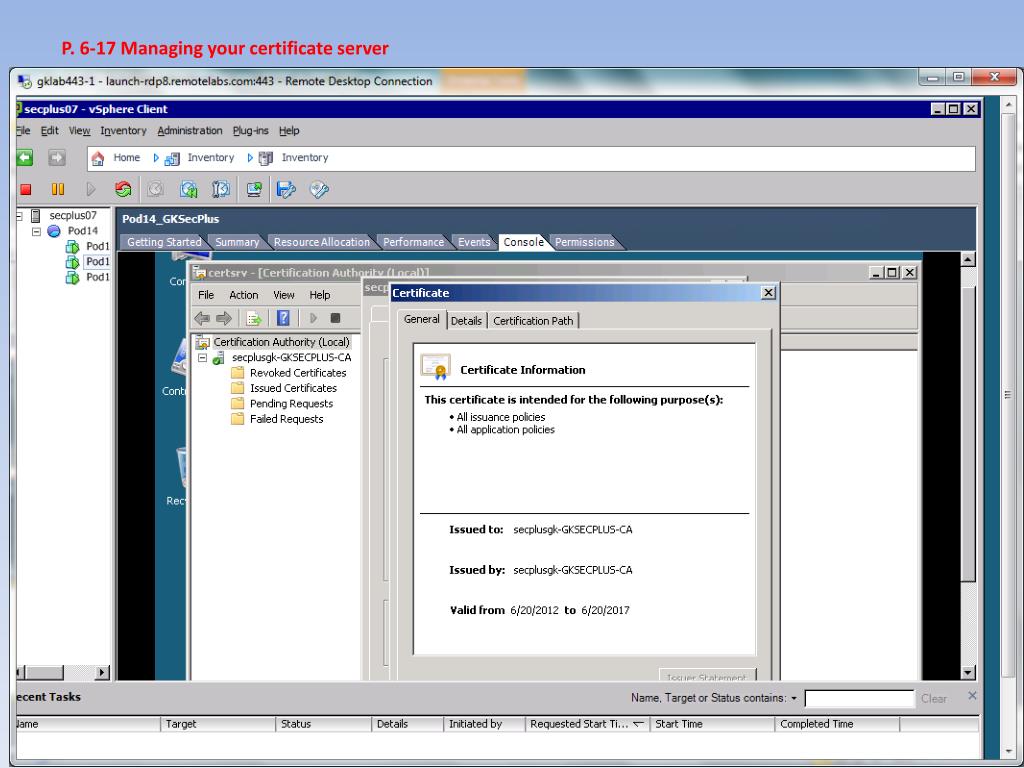Click the secplusgk-GKSECPLUS-CA server icon
The height and width of the screenshot is (768, 1024).
(x=219, y=357)
